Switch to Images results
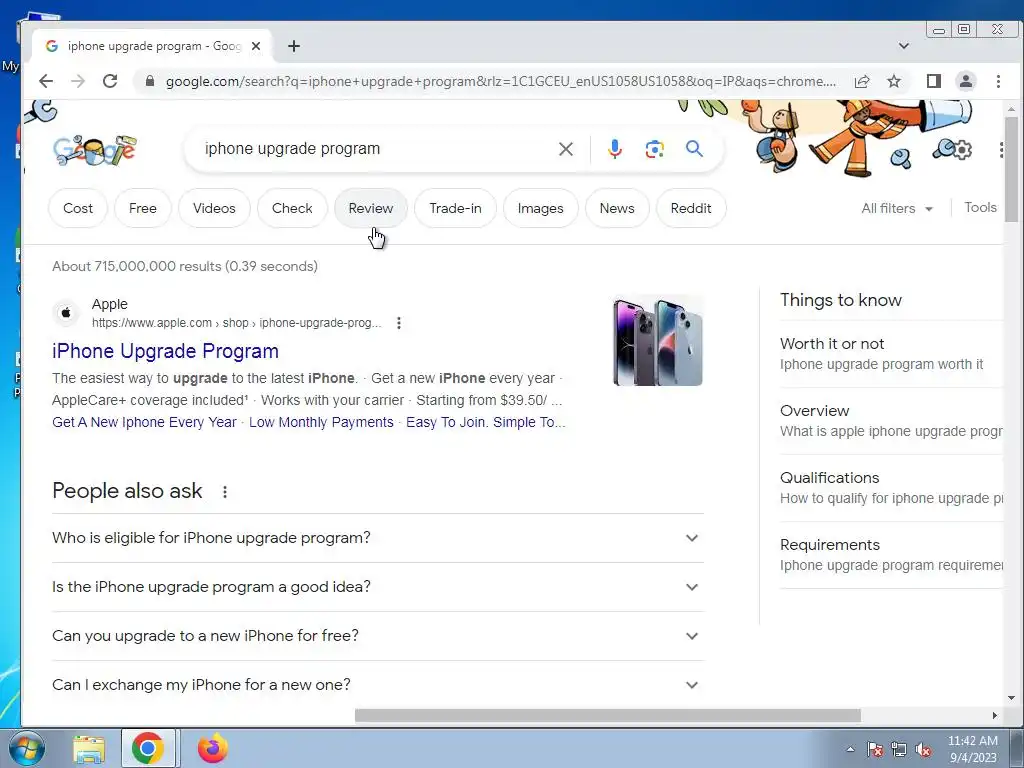This screenshot has height=768, width=1024. click(x=540, y=208)
